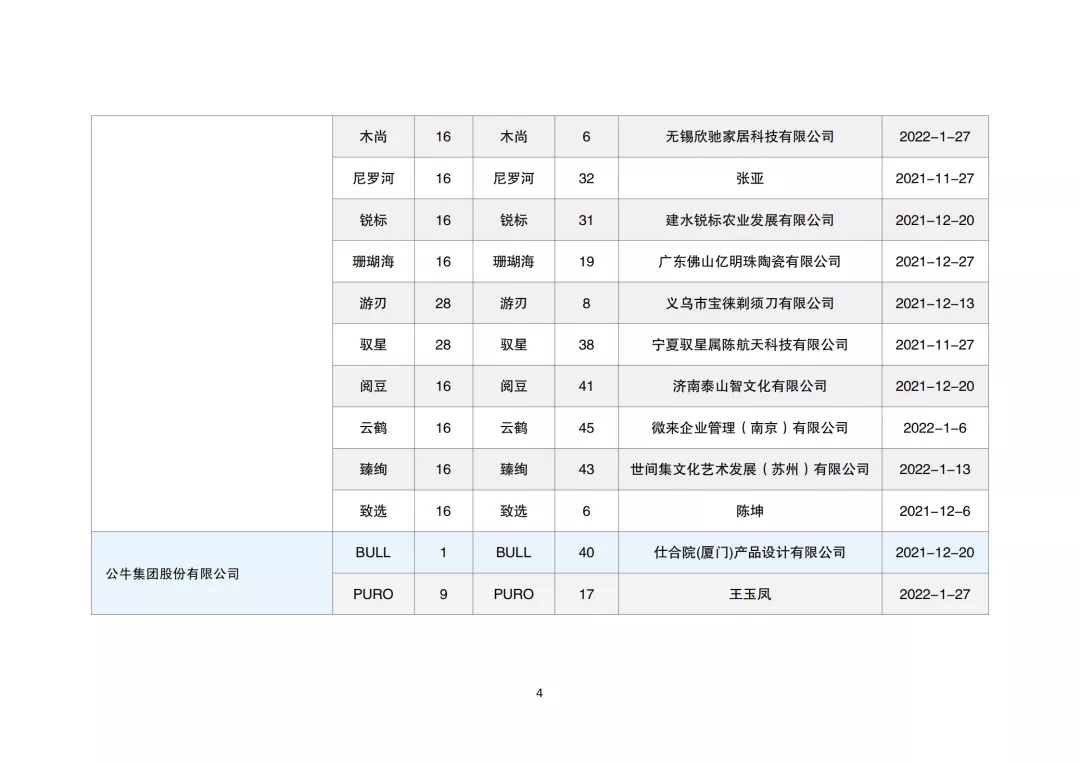Click the leftmost BULL trademark cell
The image size is (1080, 763).
tap(373, 552)
